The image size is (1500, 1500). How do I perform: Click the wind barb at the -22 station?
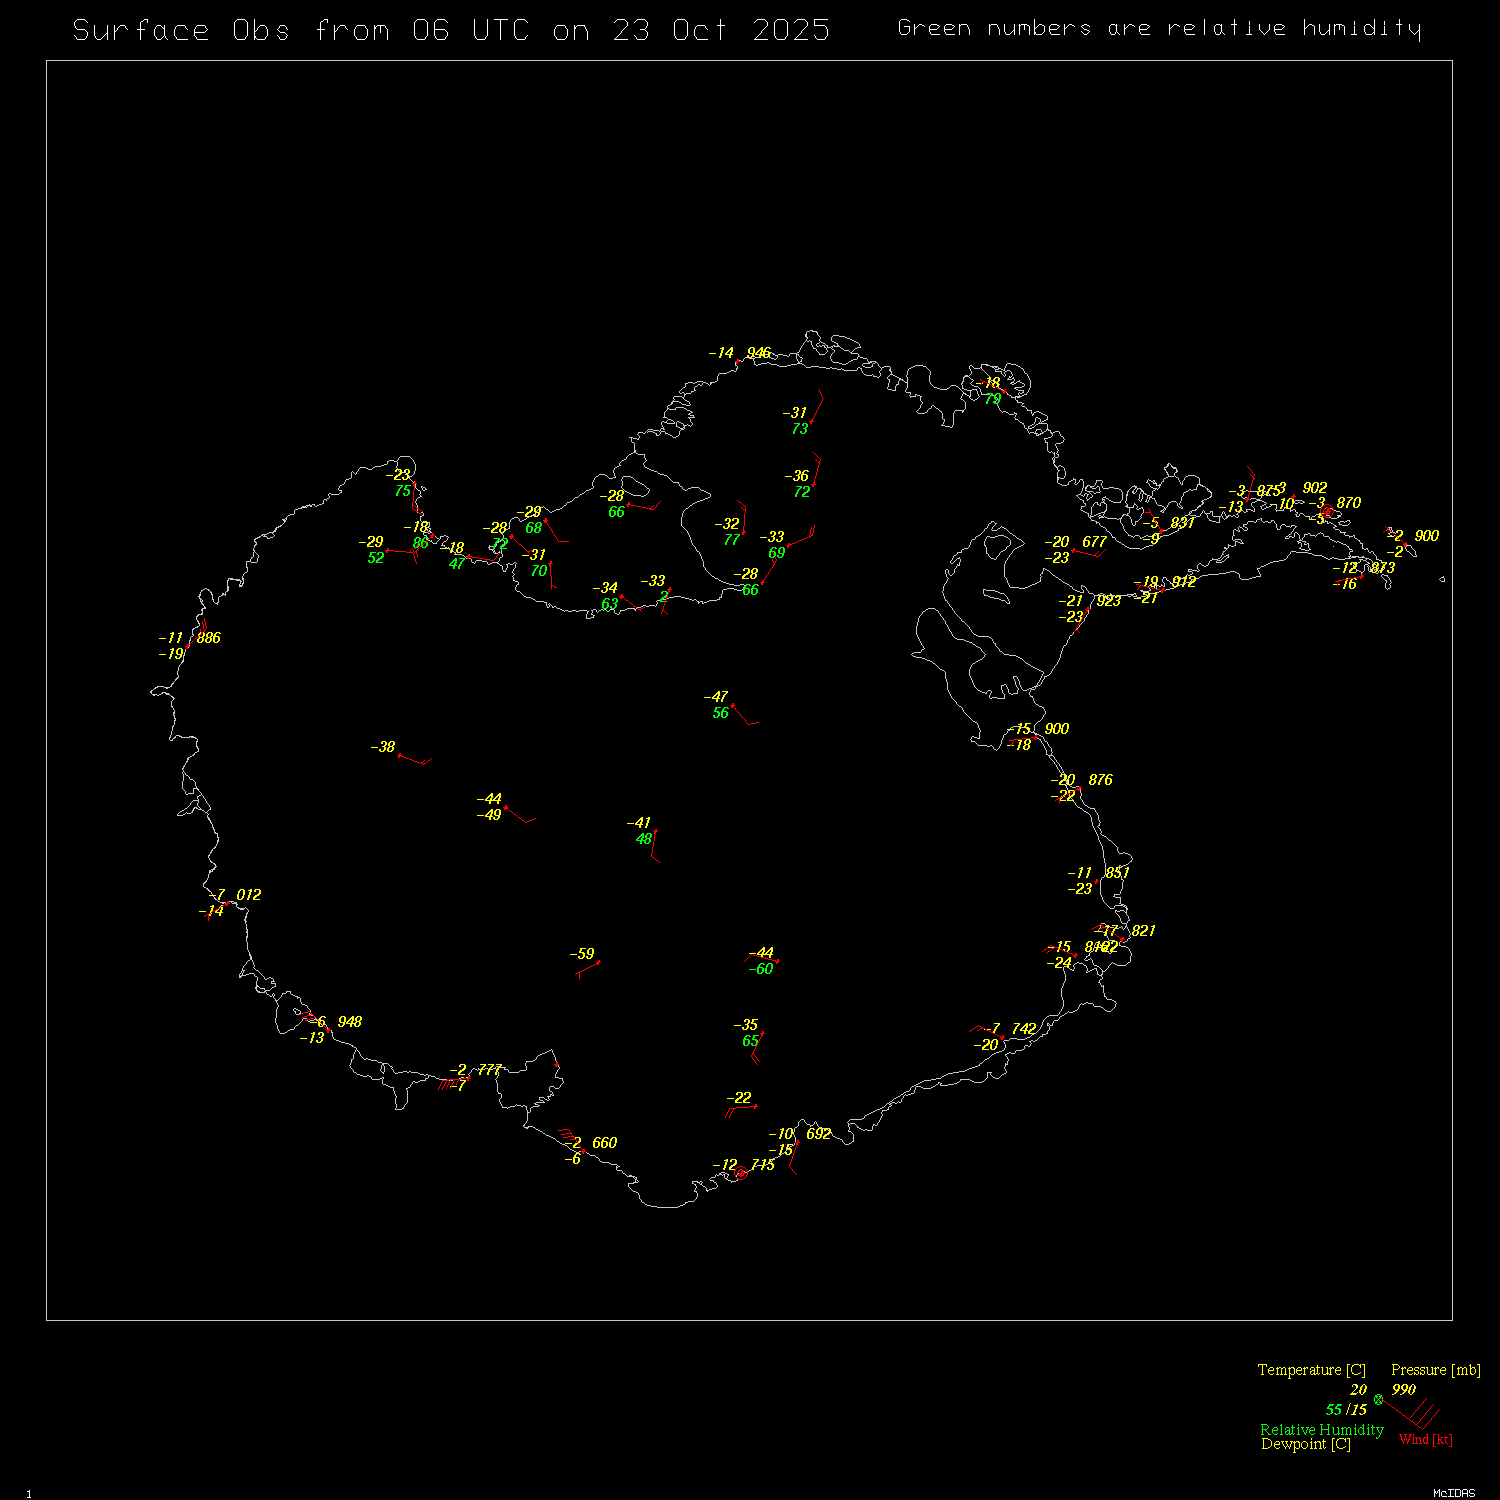pos(740,1109)
